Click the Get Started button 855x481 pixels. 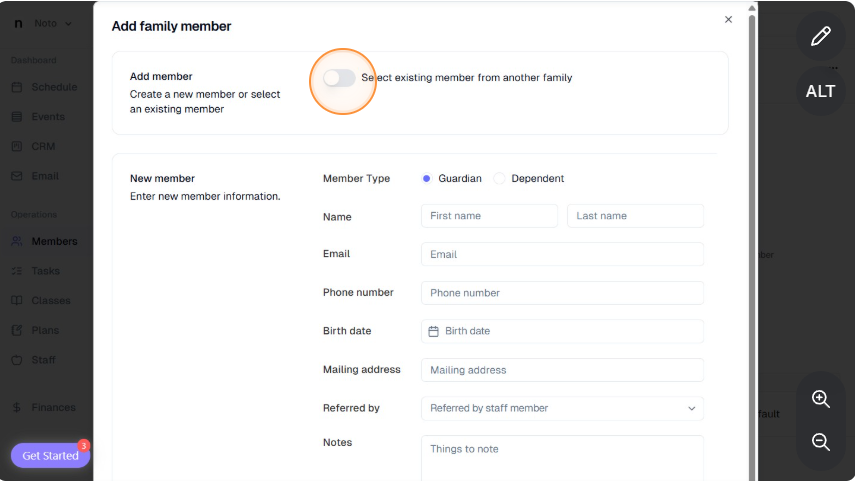(x=50, y=455)
